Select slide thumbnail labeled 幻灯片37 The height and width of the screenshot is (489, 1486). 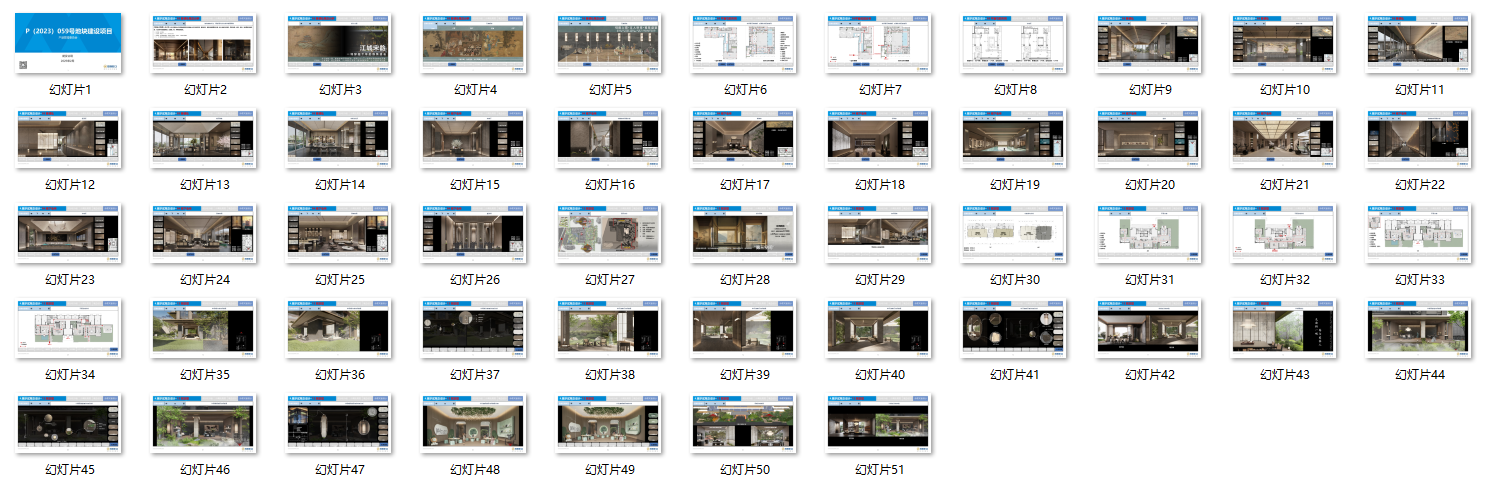pyautogui.click(x=474, y=329)
